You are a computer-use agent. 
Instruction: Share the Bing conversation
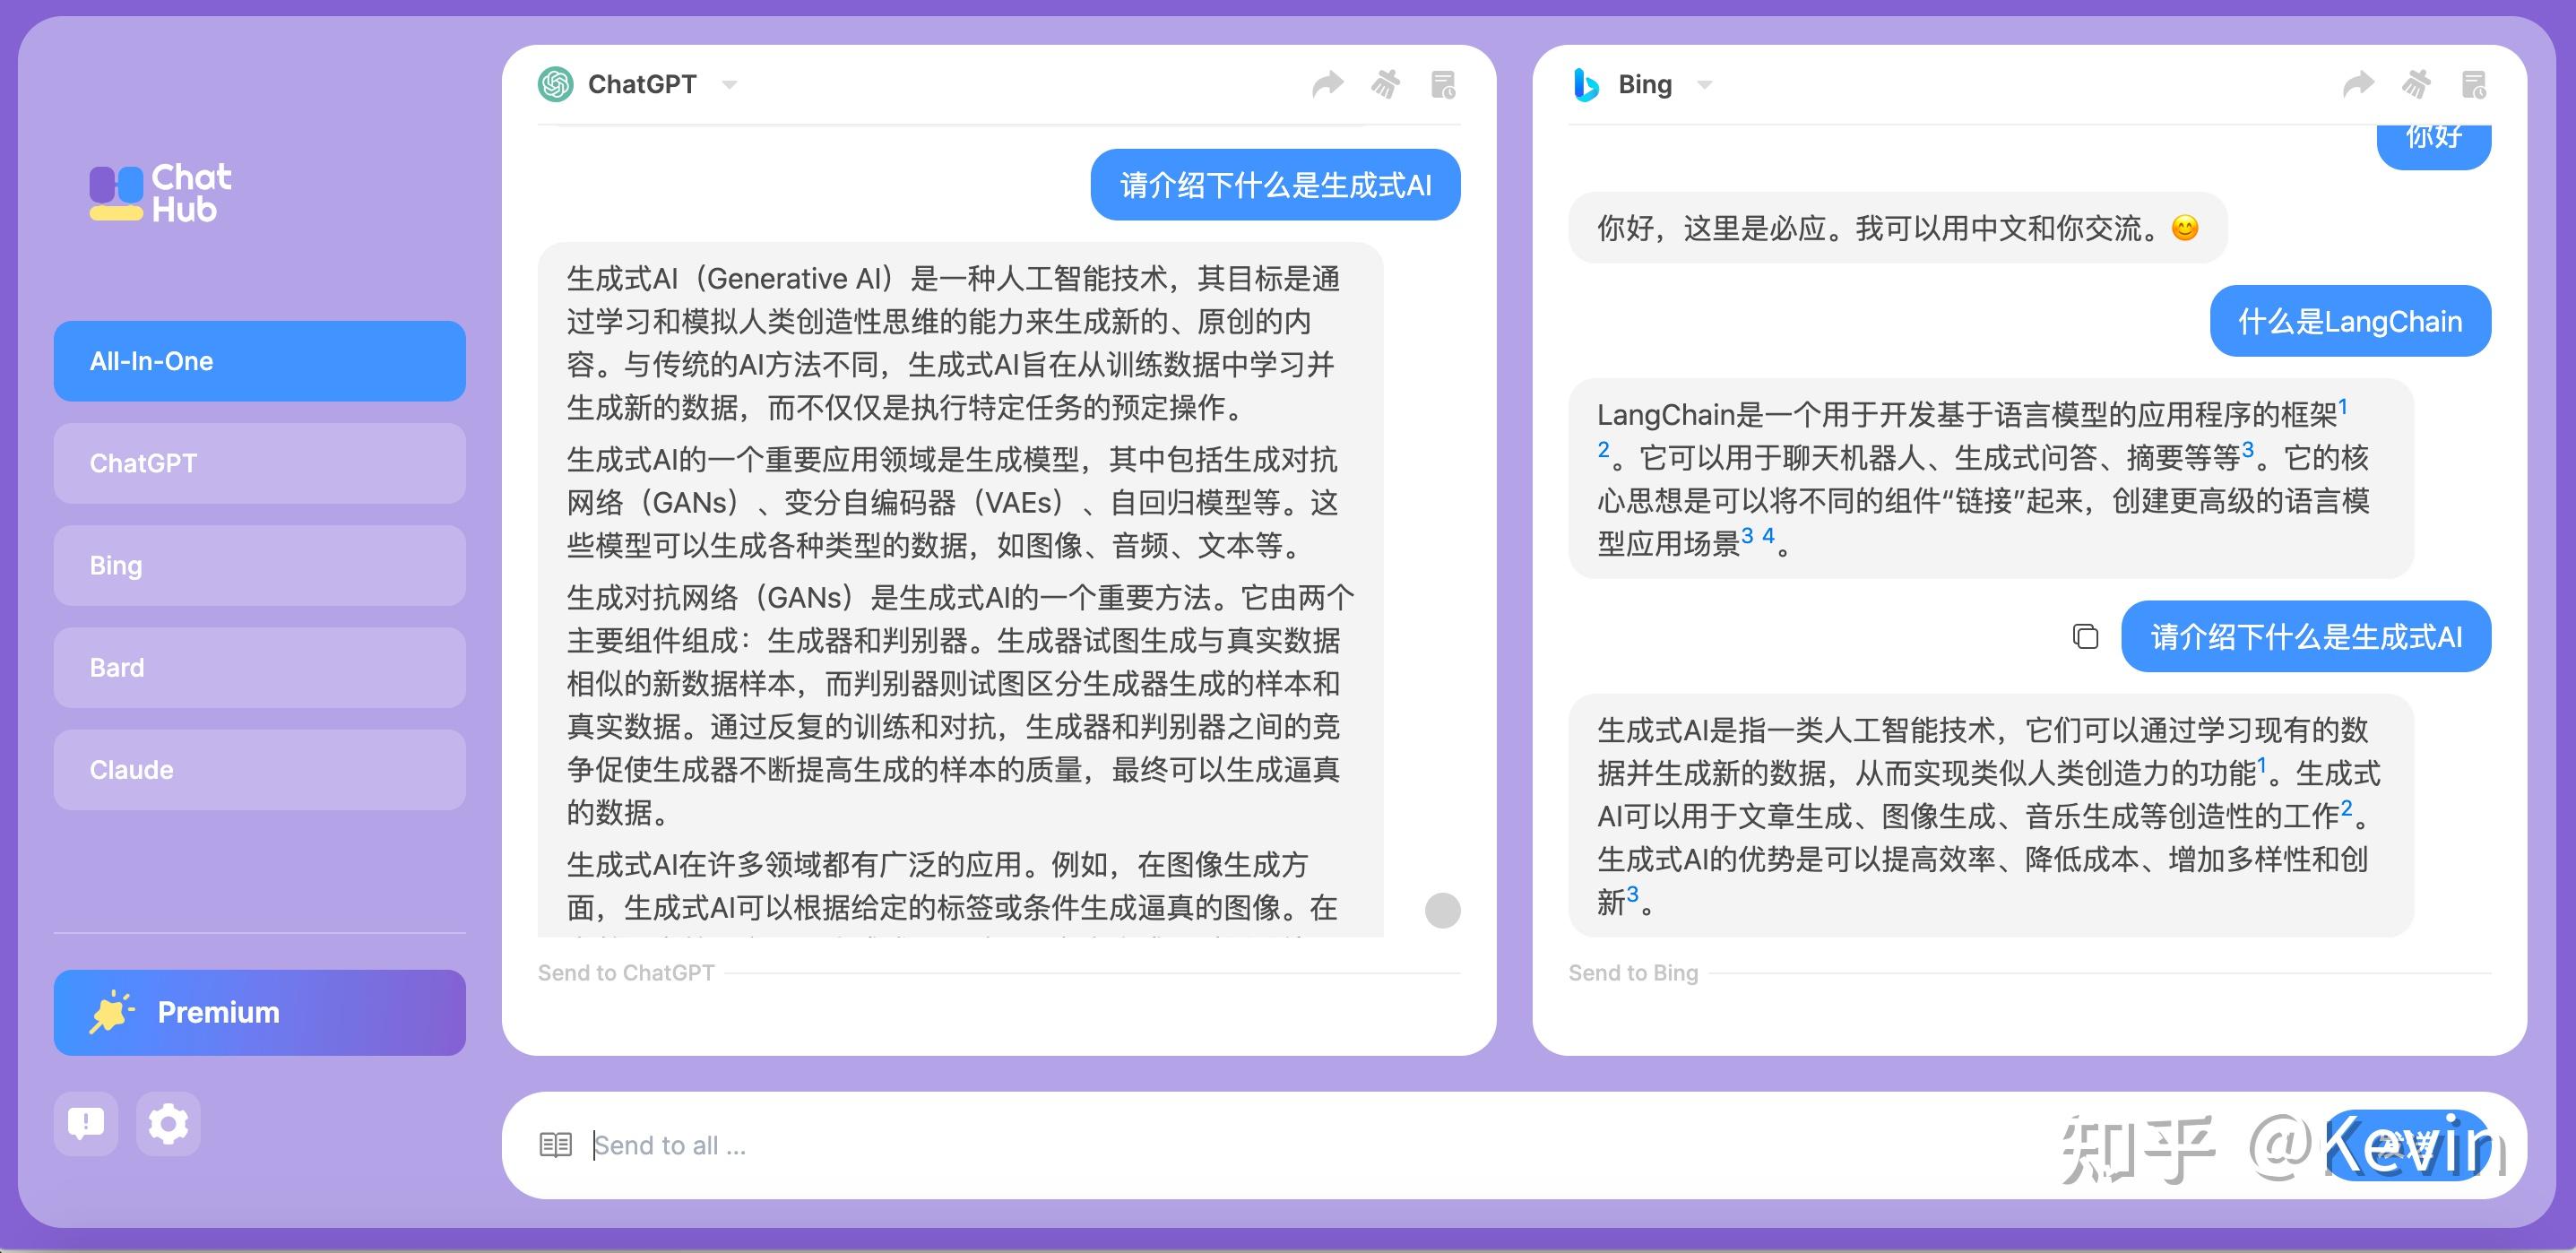click(2360, 84)
